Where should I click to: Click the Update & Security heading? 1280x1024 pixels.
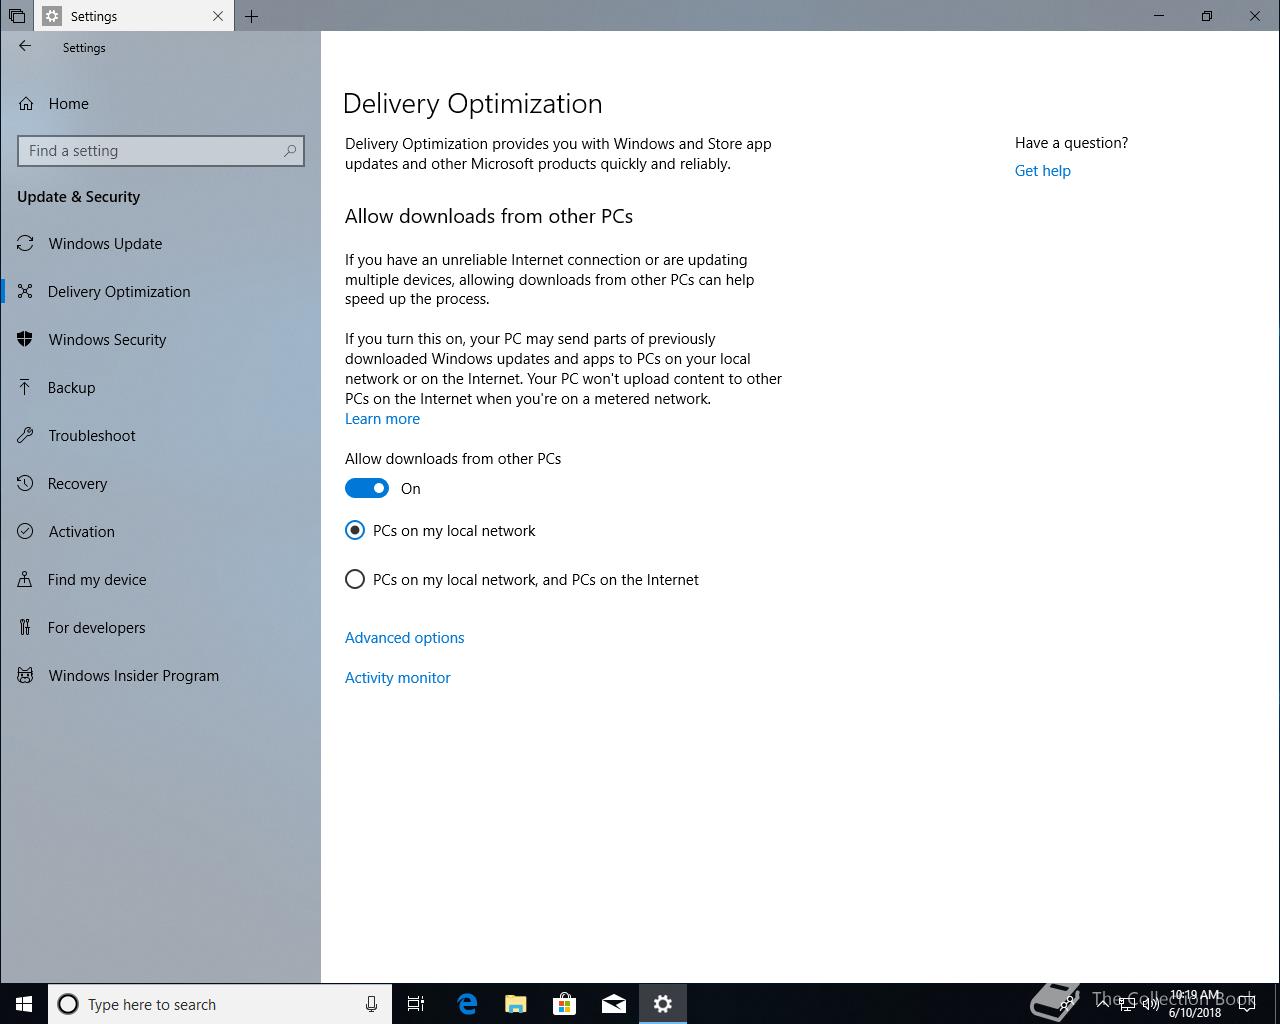pyautogui.click(x=79, y=197)
